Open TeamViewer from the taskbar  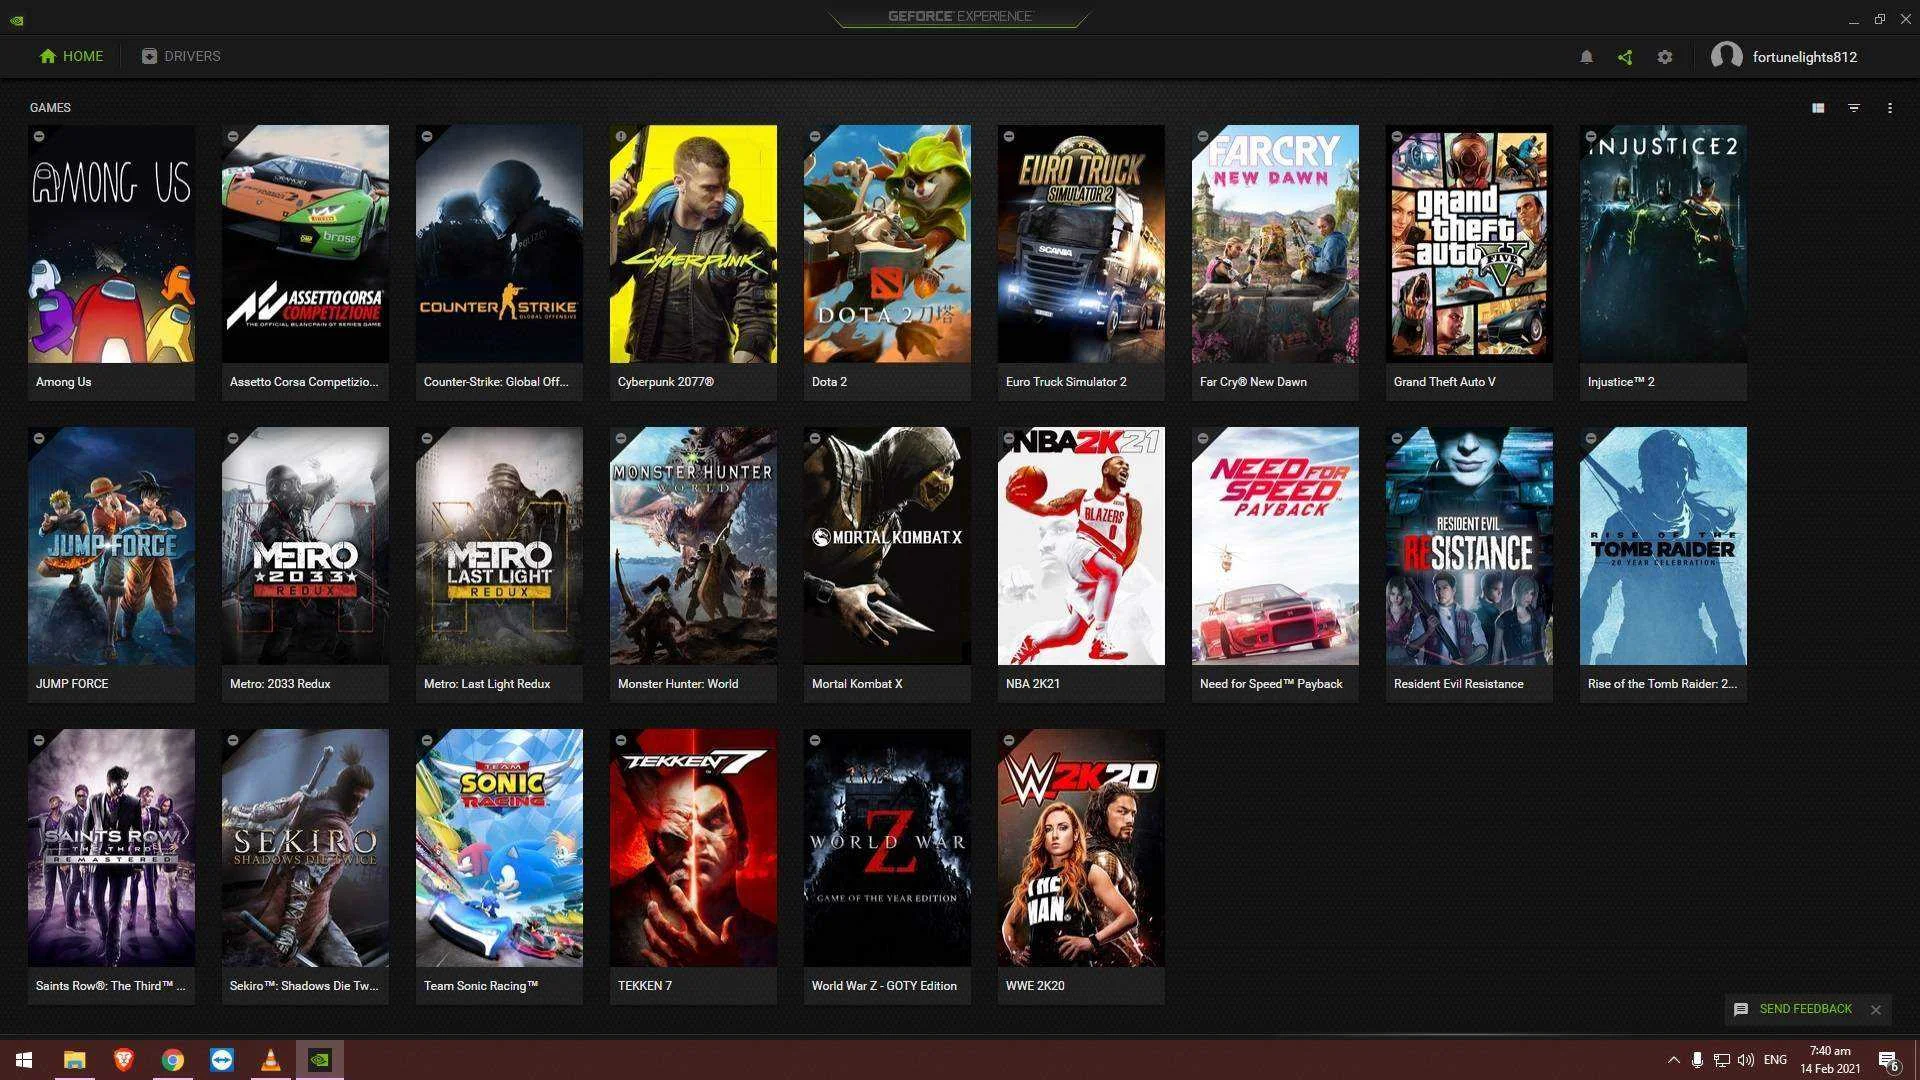pyautogui.click(x=221, y=1060)
